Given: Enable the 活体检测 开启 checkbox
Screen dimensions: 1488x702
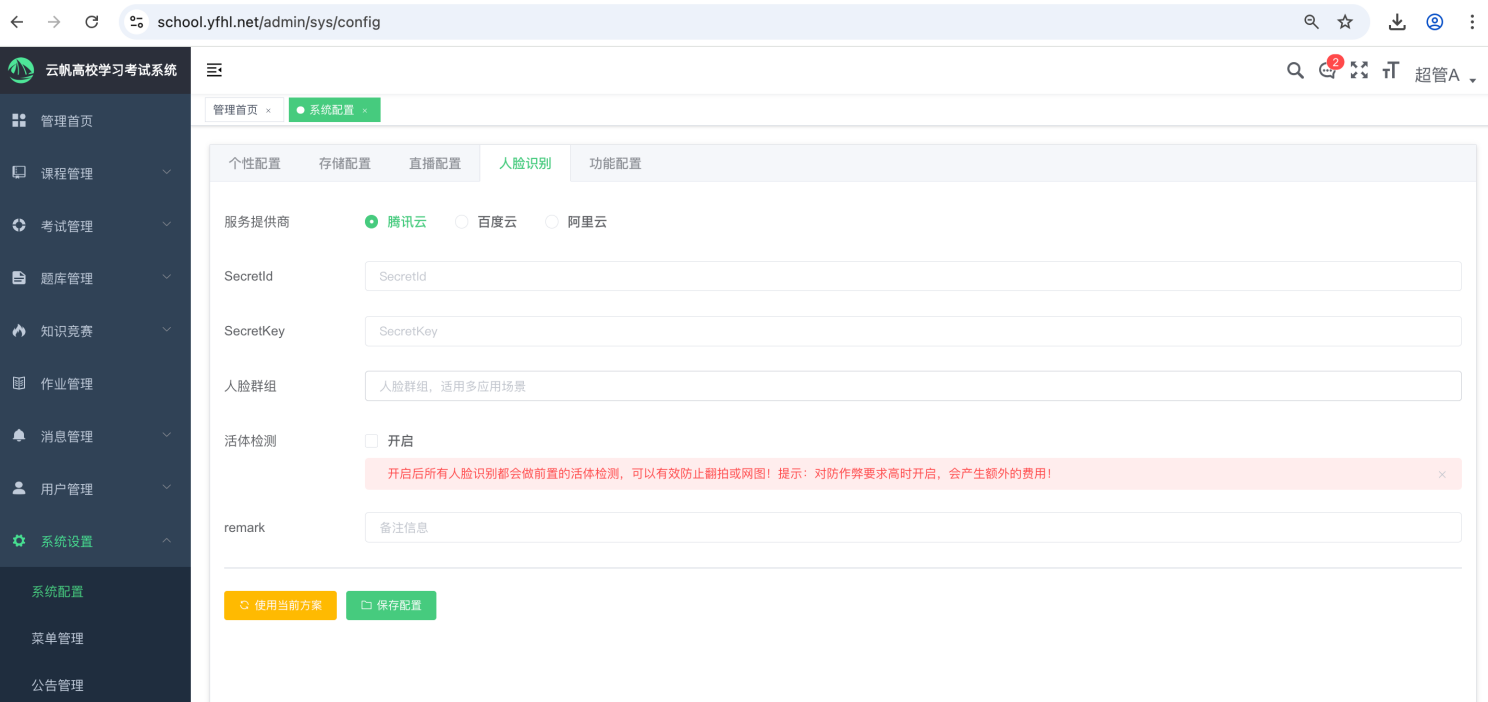Looking at the screenshot, I should (372, 441).
